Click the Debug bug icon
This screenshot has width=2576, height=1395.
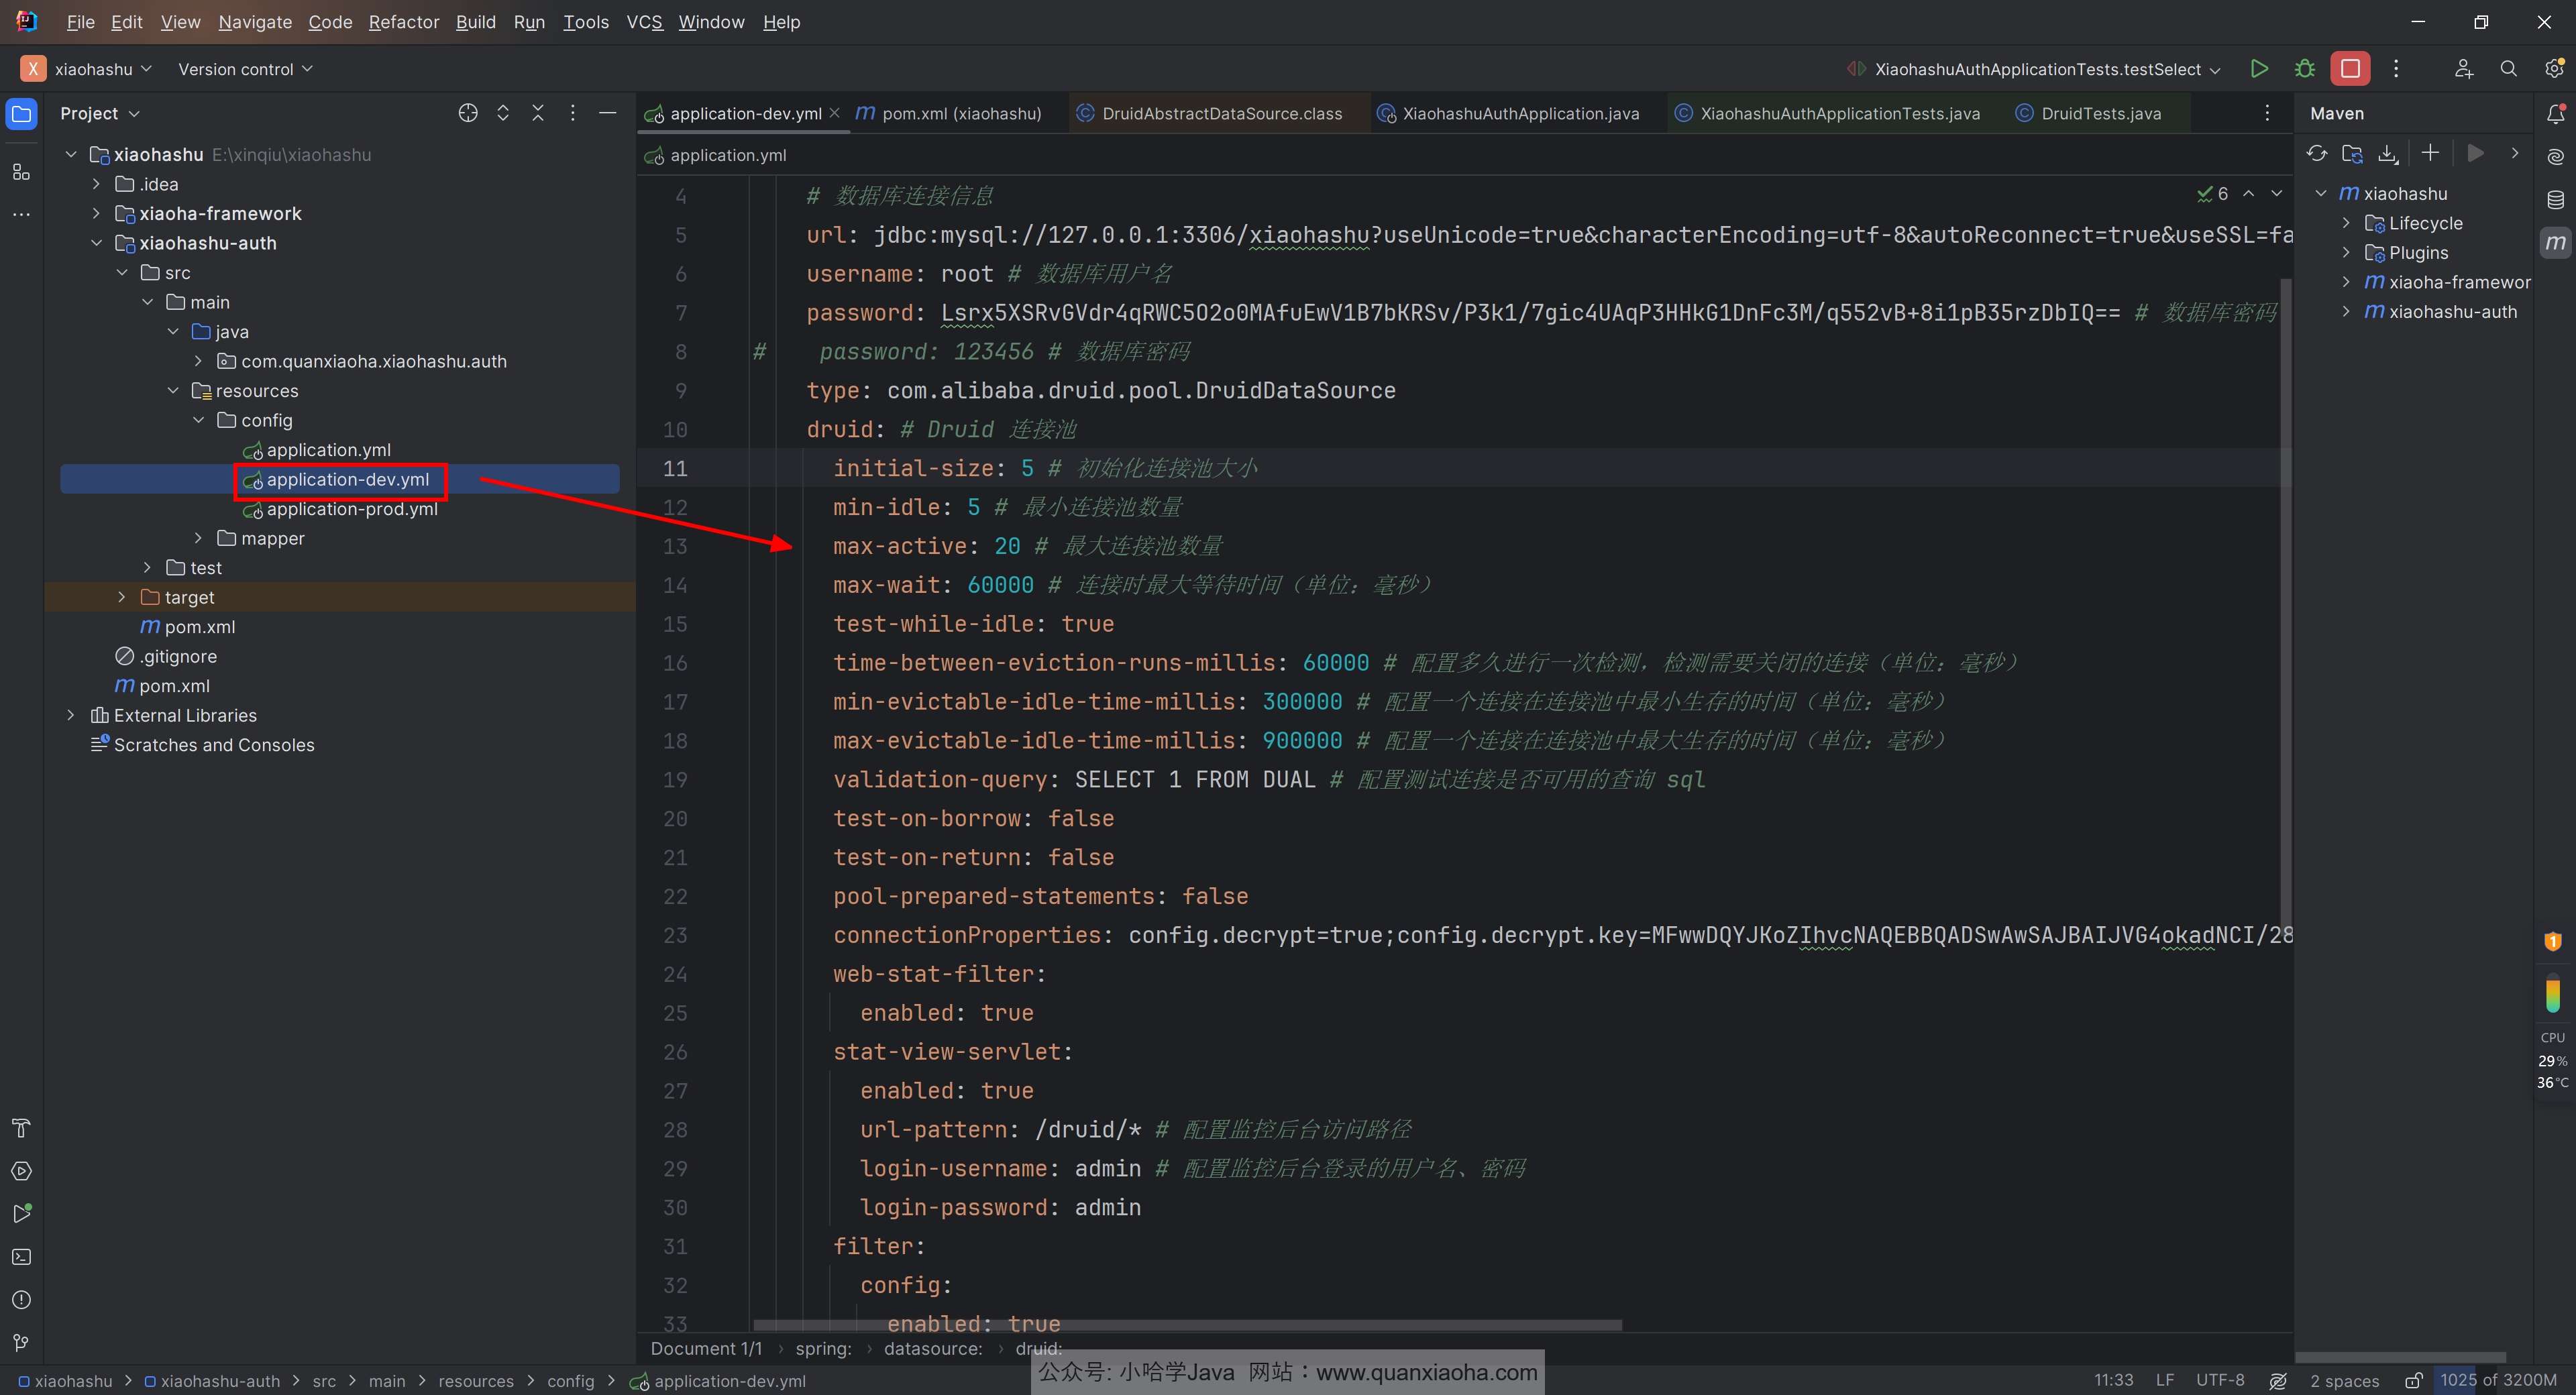click(2304, 69)
